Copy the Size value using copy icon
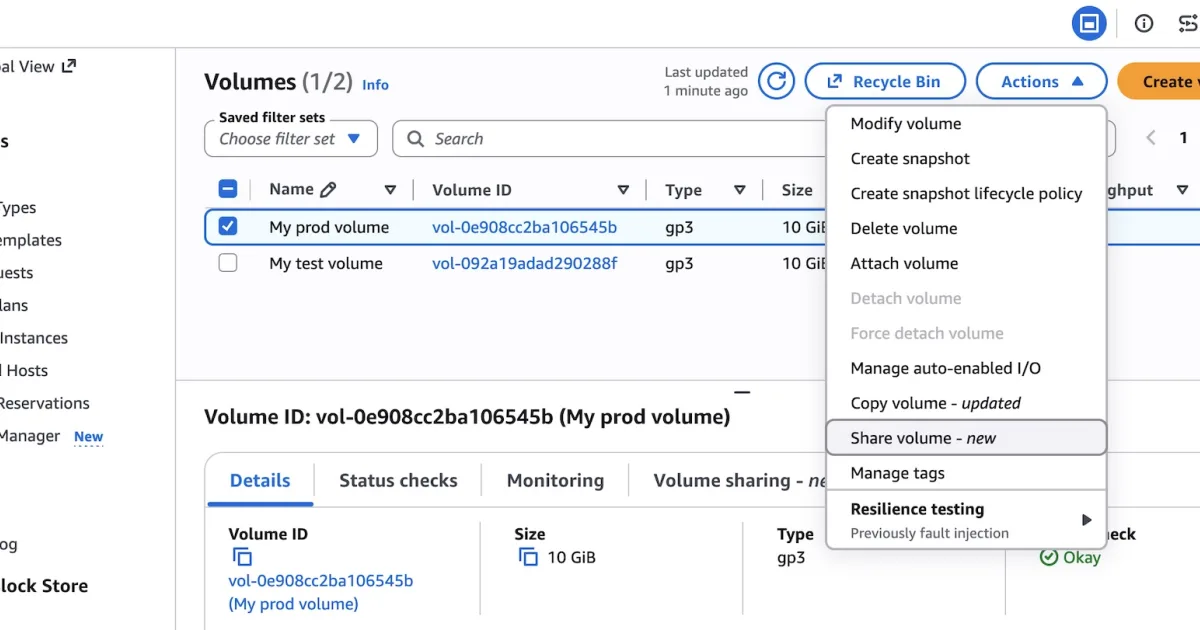Viewport: 1200px width, 630px height. 528,557
